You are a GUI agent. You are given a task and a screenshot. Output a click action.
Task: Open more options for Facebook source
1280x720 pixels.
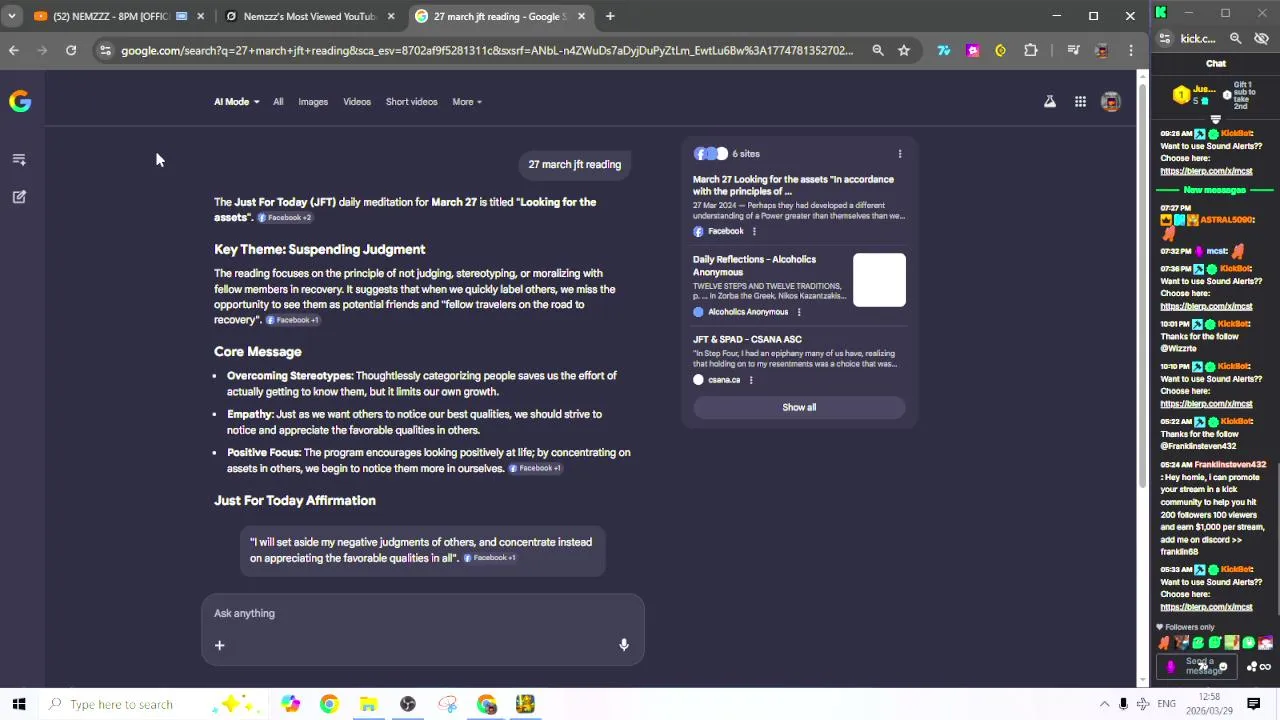pos(754,231)
